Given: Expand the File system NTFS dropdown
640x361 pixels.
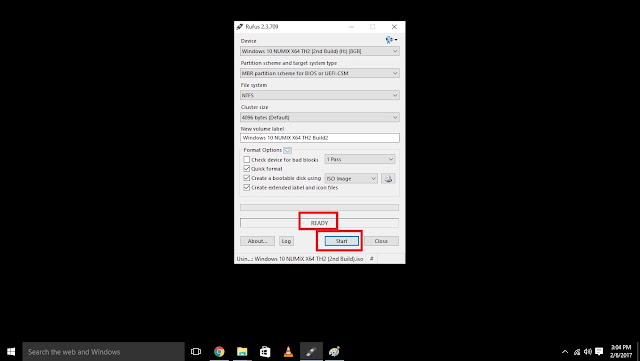Looking at the screenshot, I should point(320,96).
